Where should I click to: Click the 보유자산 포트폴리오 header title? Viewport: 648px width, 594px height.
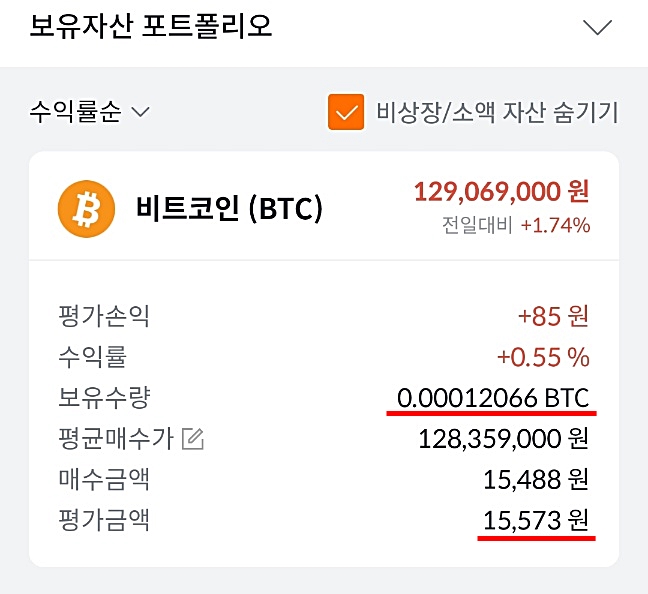pyautogui.click(x=151, y=26)
